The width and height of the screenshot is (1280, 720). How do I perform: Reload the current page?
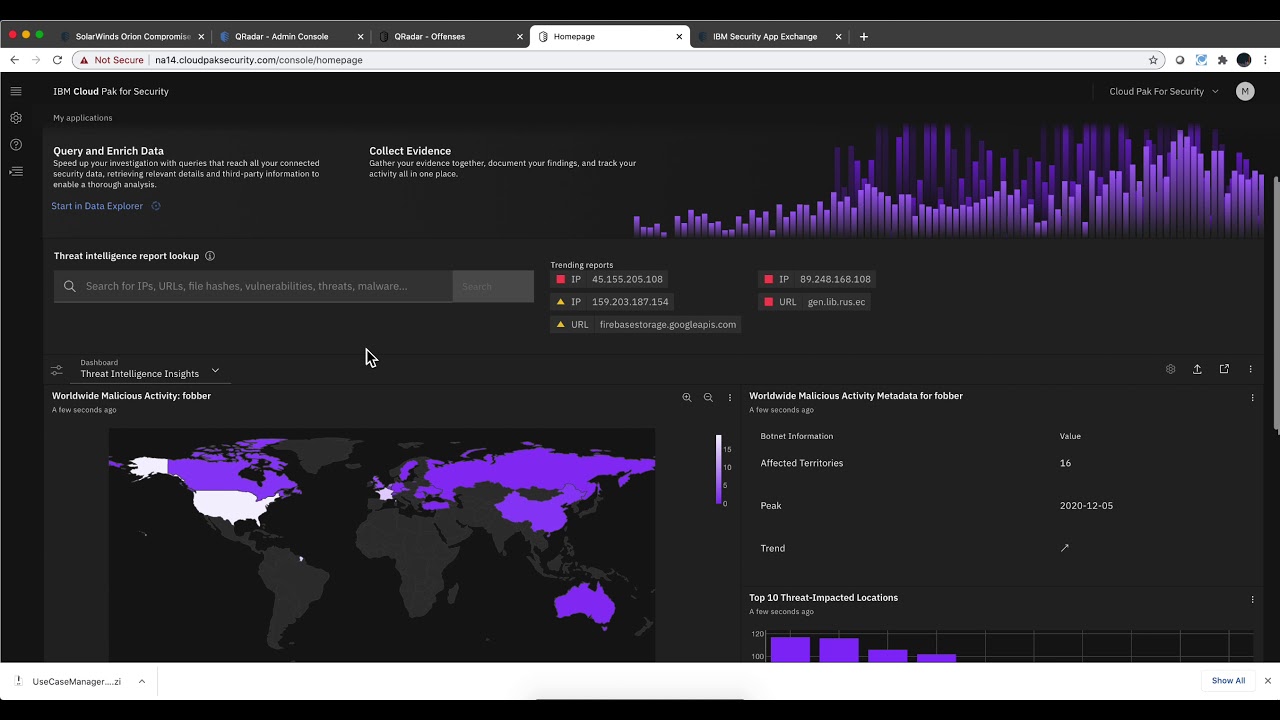coord(57,60)
